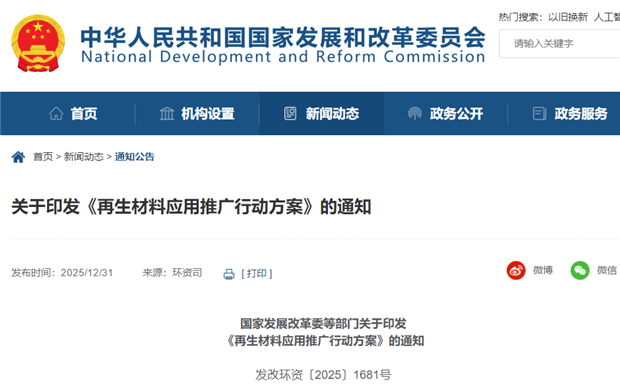Click the National Development and Reform Commission text
620x386 pixels.
[x=283, y=57]
